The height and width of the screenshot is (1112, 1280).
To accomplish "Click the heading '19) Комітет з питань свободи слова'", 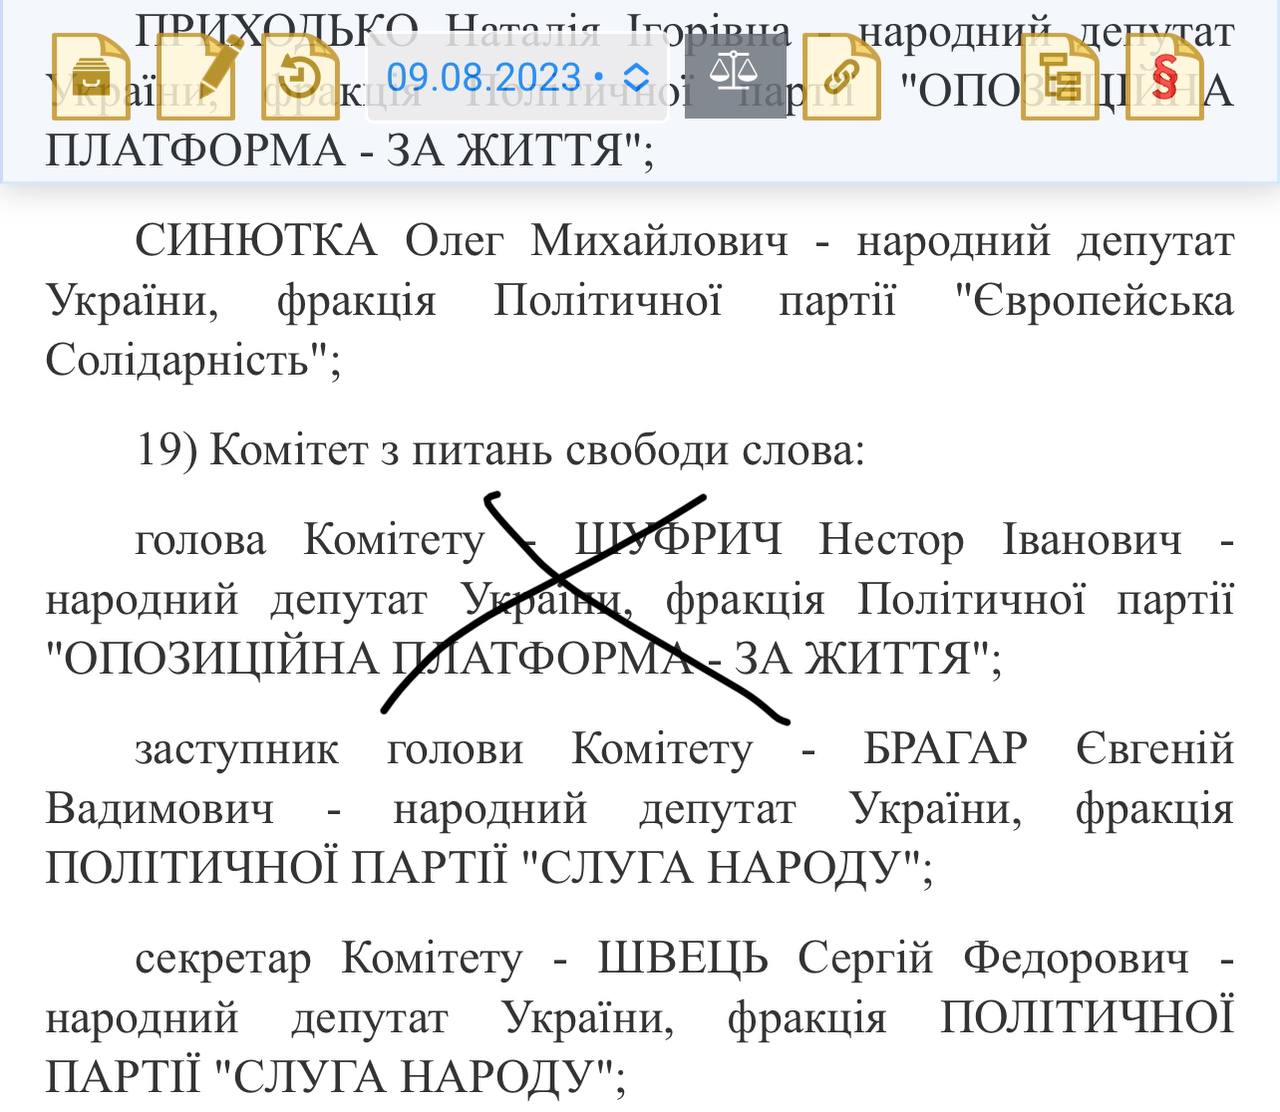I will coord(500,452).
